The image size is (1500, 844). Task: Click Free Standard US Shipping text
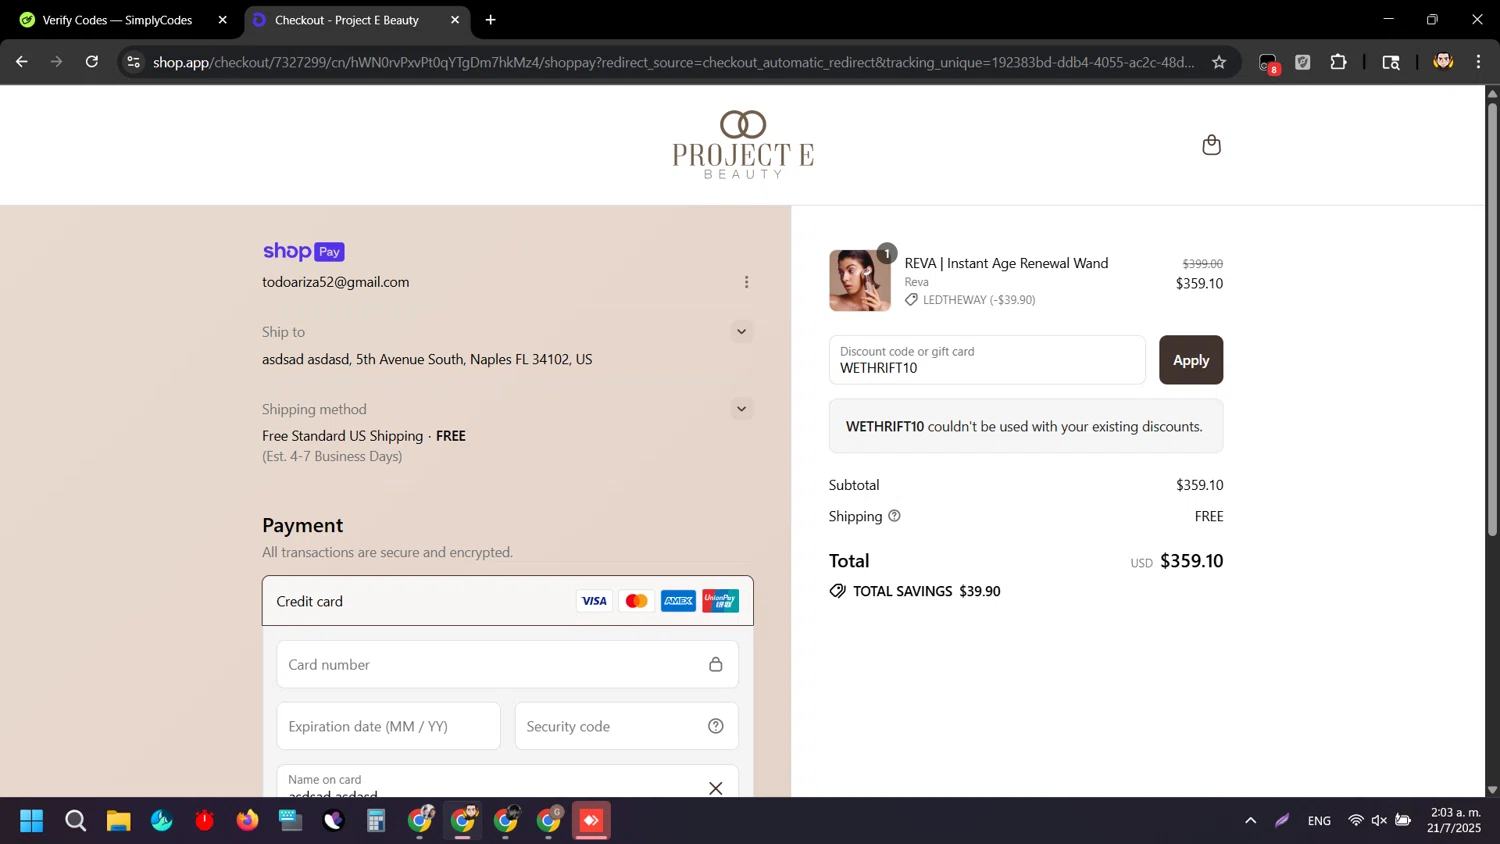[342, 436]
